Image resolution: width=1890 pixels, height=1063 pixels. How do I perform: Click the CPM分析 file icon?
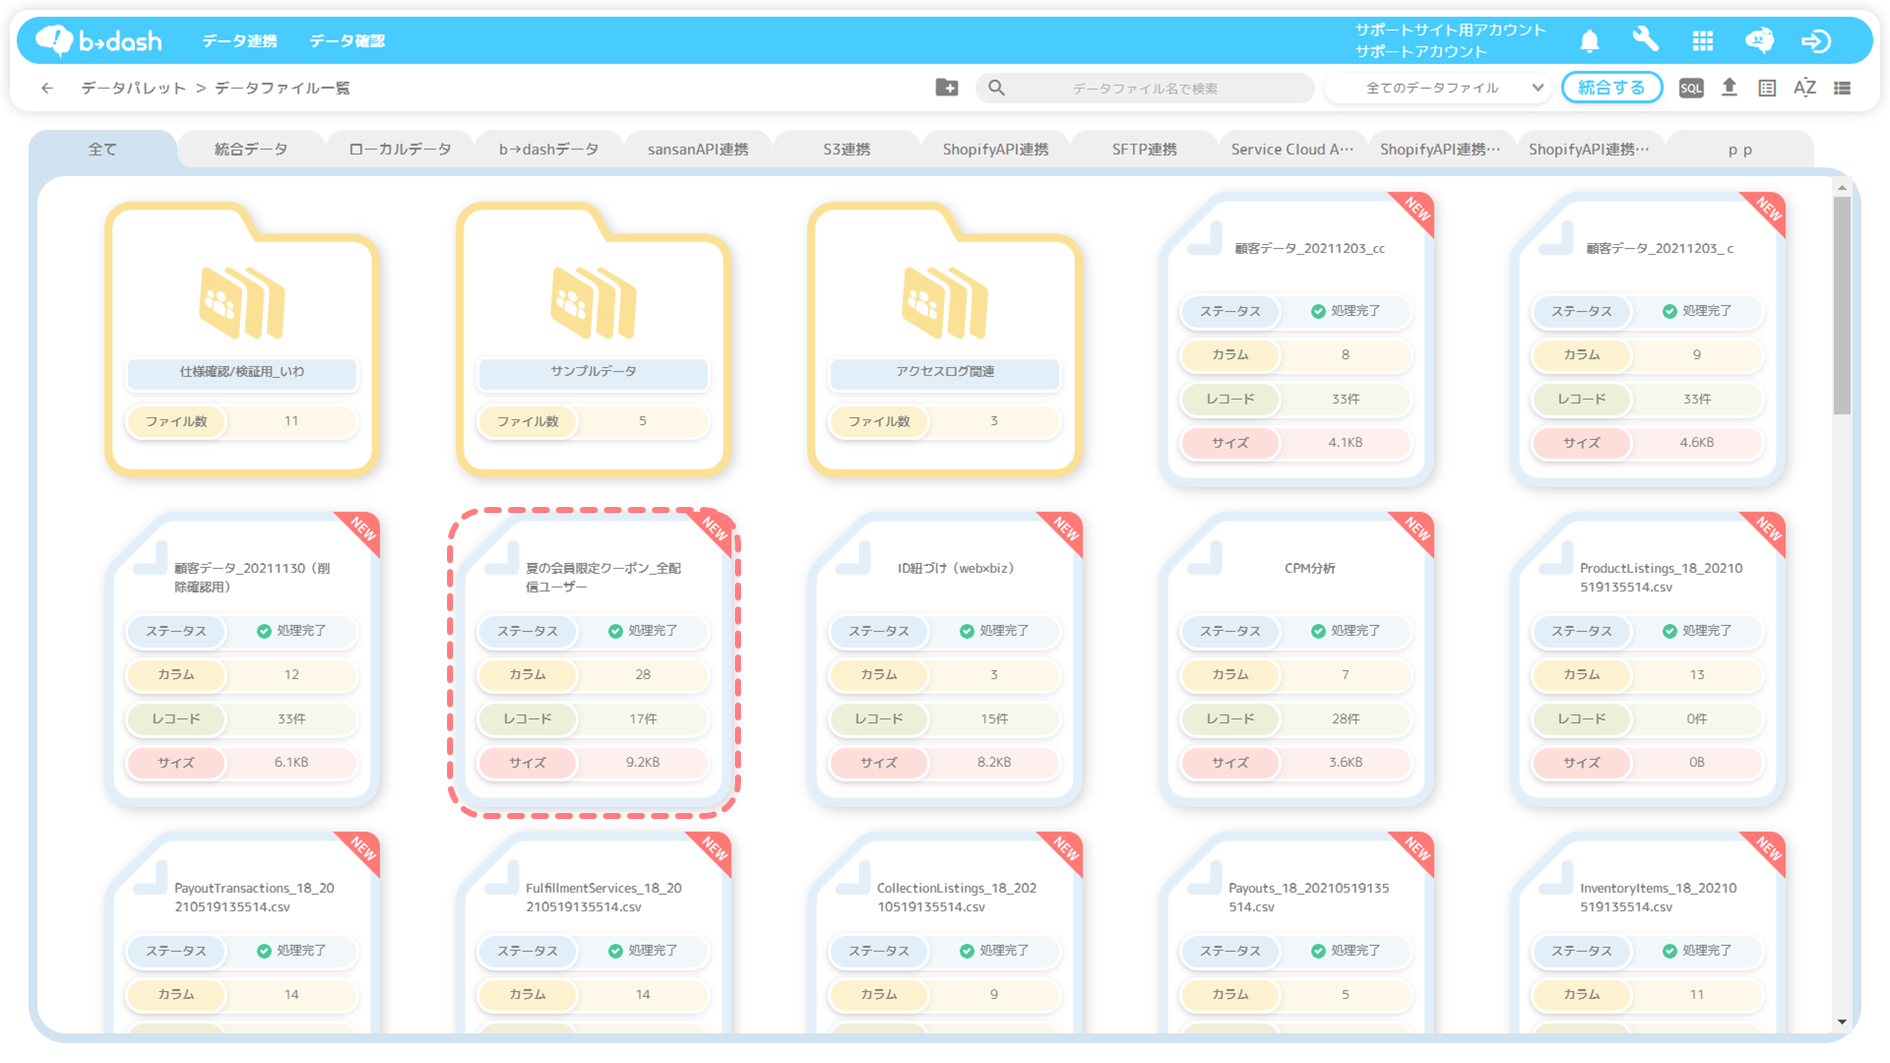[1205, 558]
